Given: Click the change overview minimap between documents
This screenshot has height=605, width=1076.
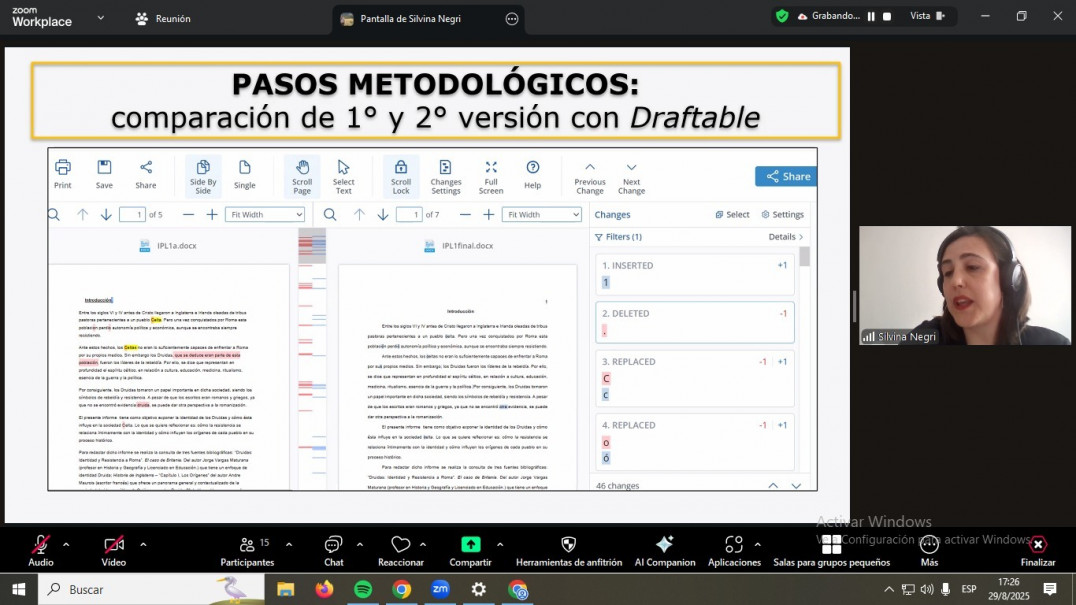Looking at the screenshot, I should point(312,359).
